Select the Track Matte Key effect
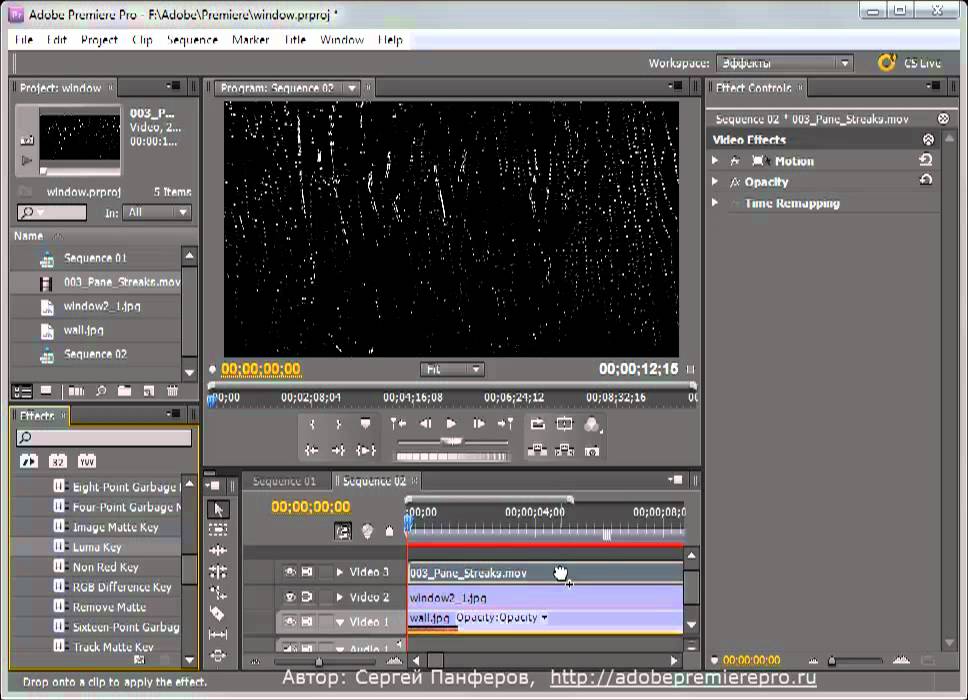Image resolution: width=968 pixels, height=700 pixels. coord(113,647)
